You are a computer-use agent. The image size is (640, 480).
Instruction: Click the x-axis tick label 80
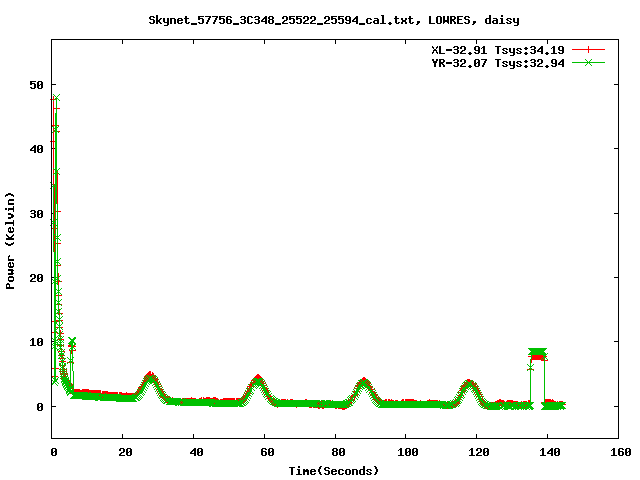pos(338,452)
